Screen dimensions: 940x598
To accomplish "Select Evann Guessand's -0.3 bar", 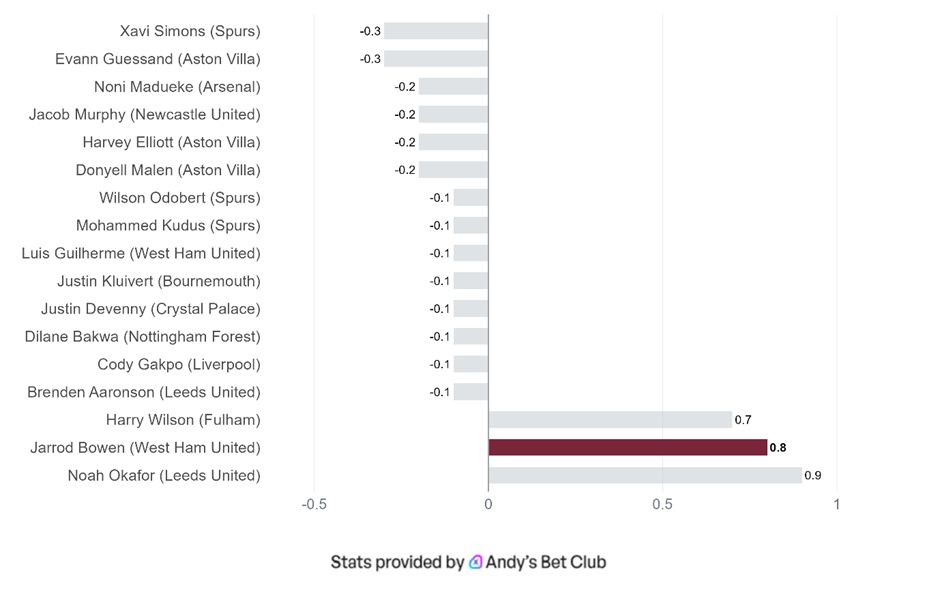I will pos(436,59).
